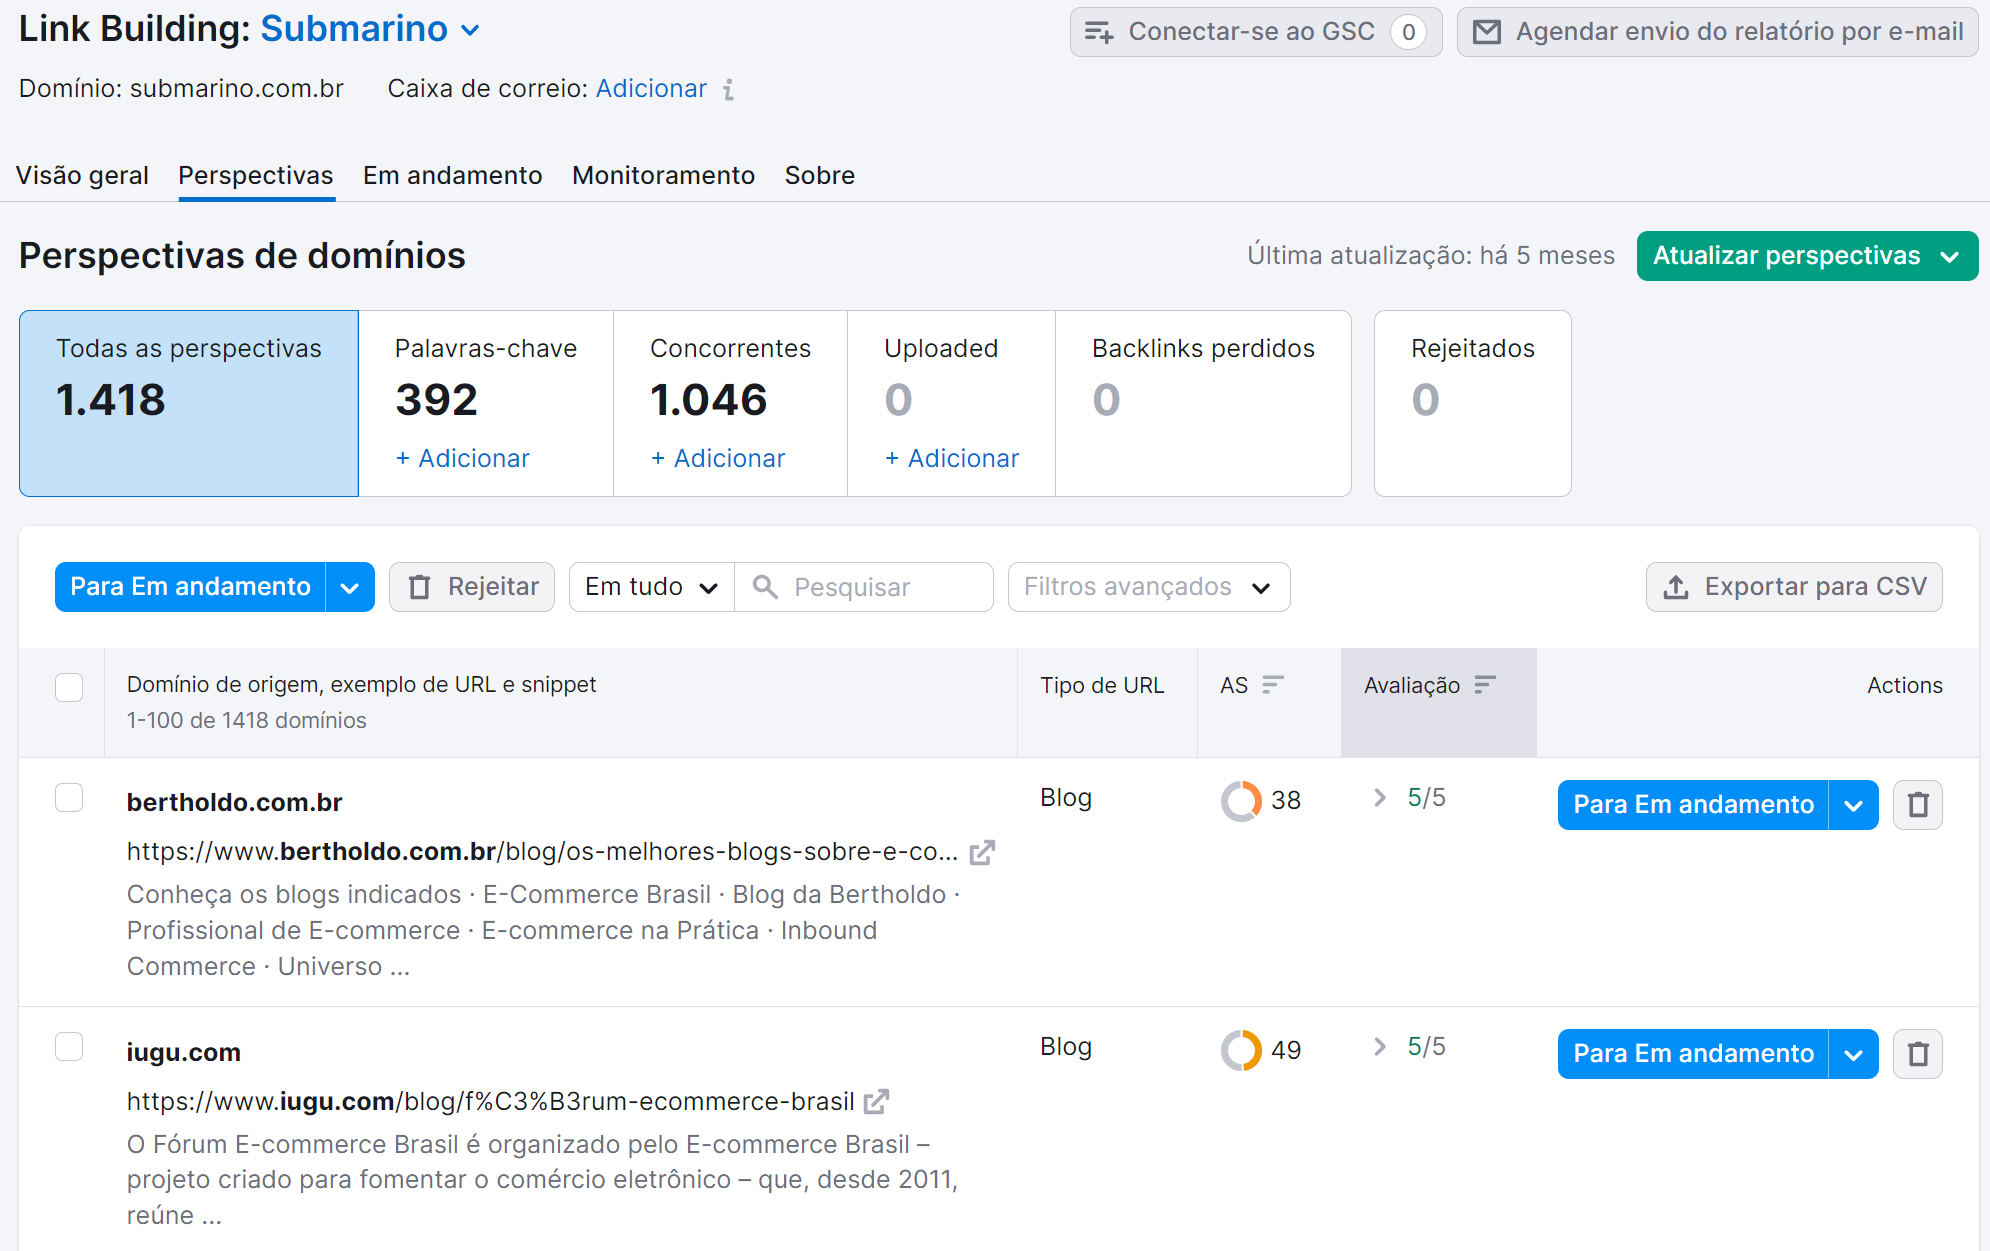Select the Perspectivas tab
The height and width of the screenshot is (1251, 1990).
pos(256,176)
